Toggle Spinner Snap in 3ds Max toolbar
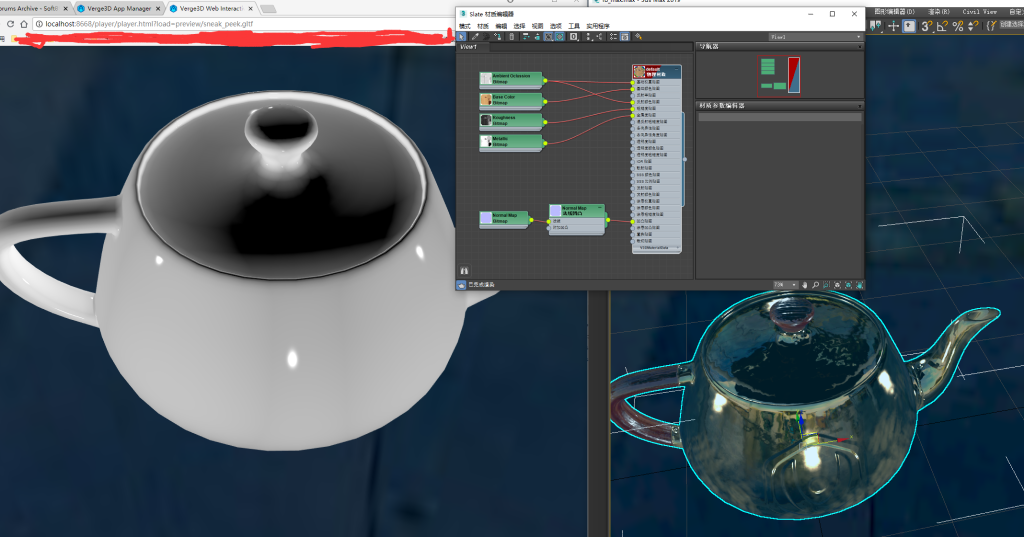1024x537 pixels. (x=972, y=25)
